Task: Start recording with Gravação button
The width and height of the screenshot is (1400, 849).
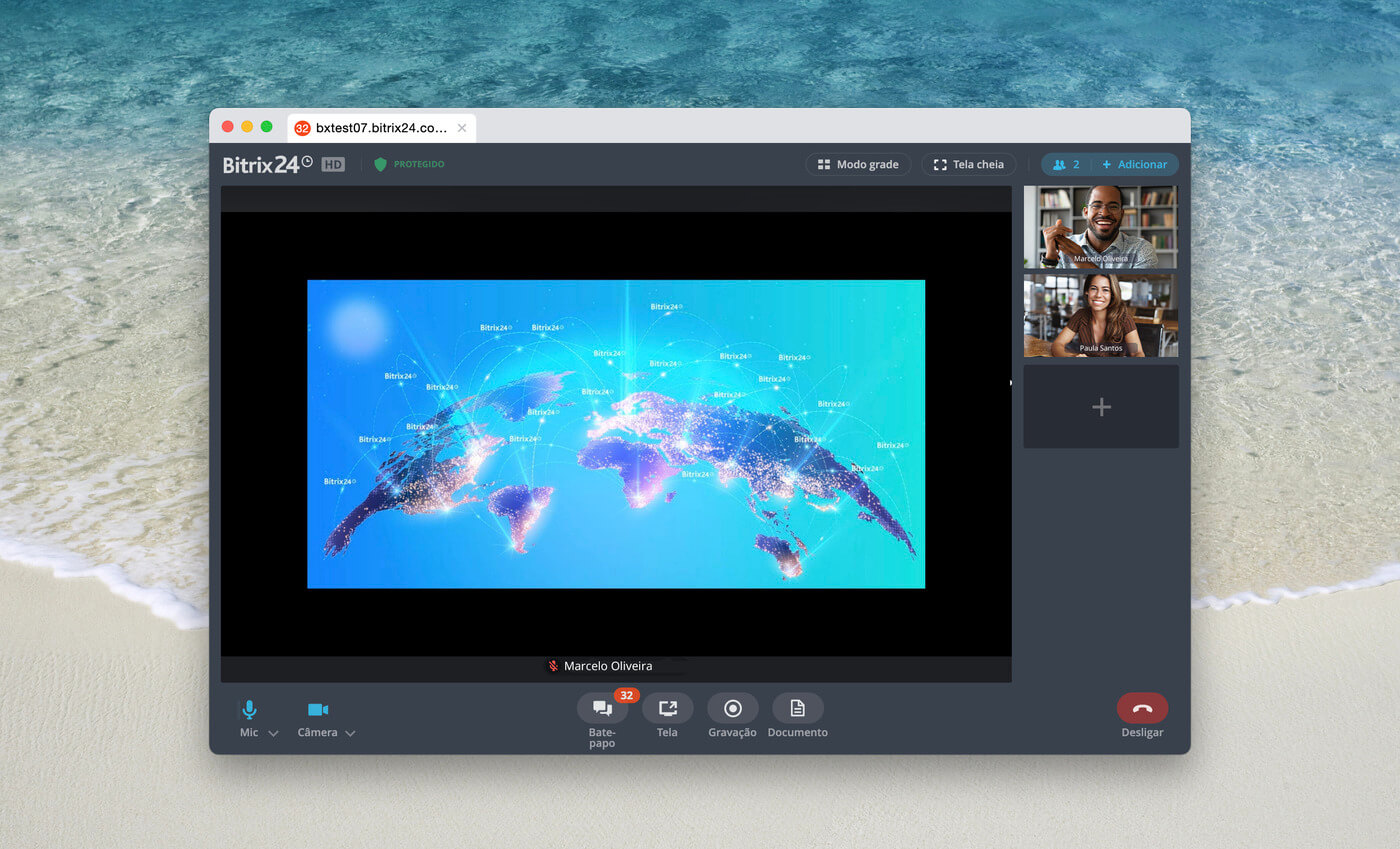Action: coord(732,708)
